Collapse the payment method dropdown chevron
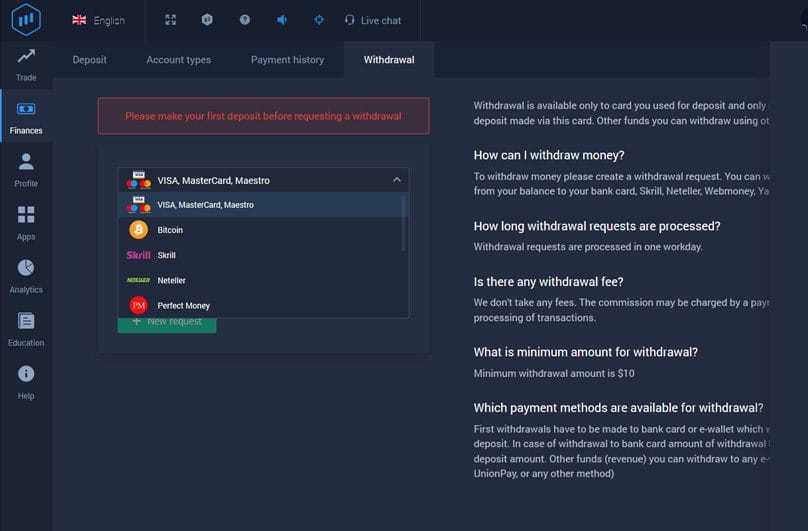Viewport: 808px width, 531px height. 397,180
